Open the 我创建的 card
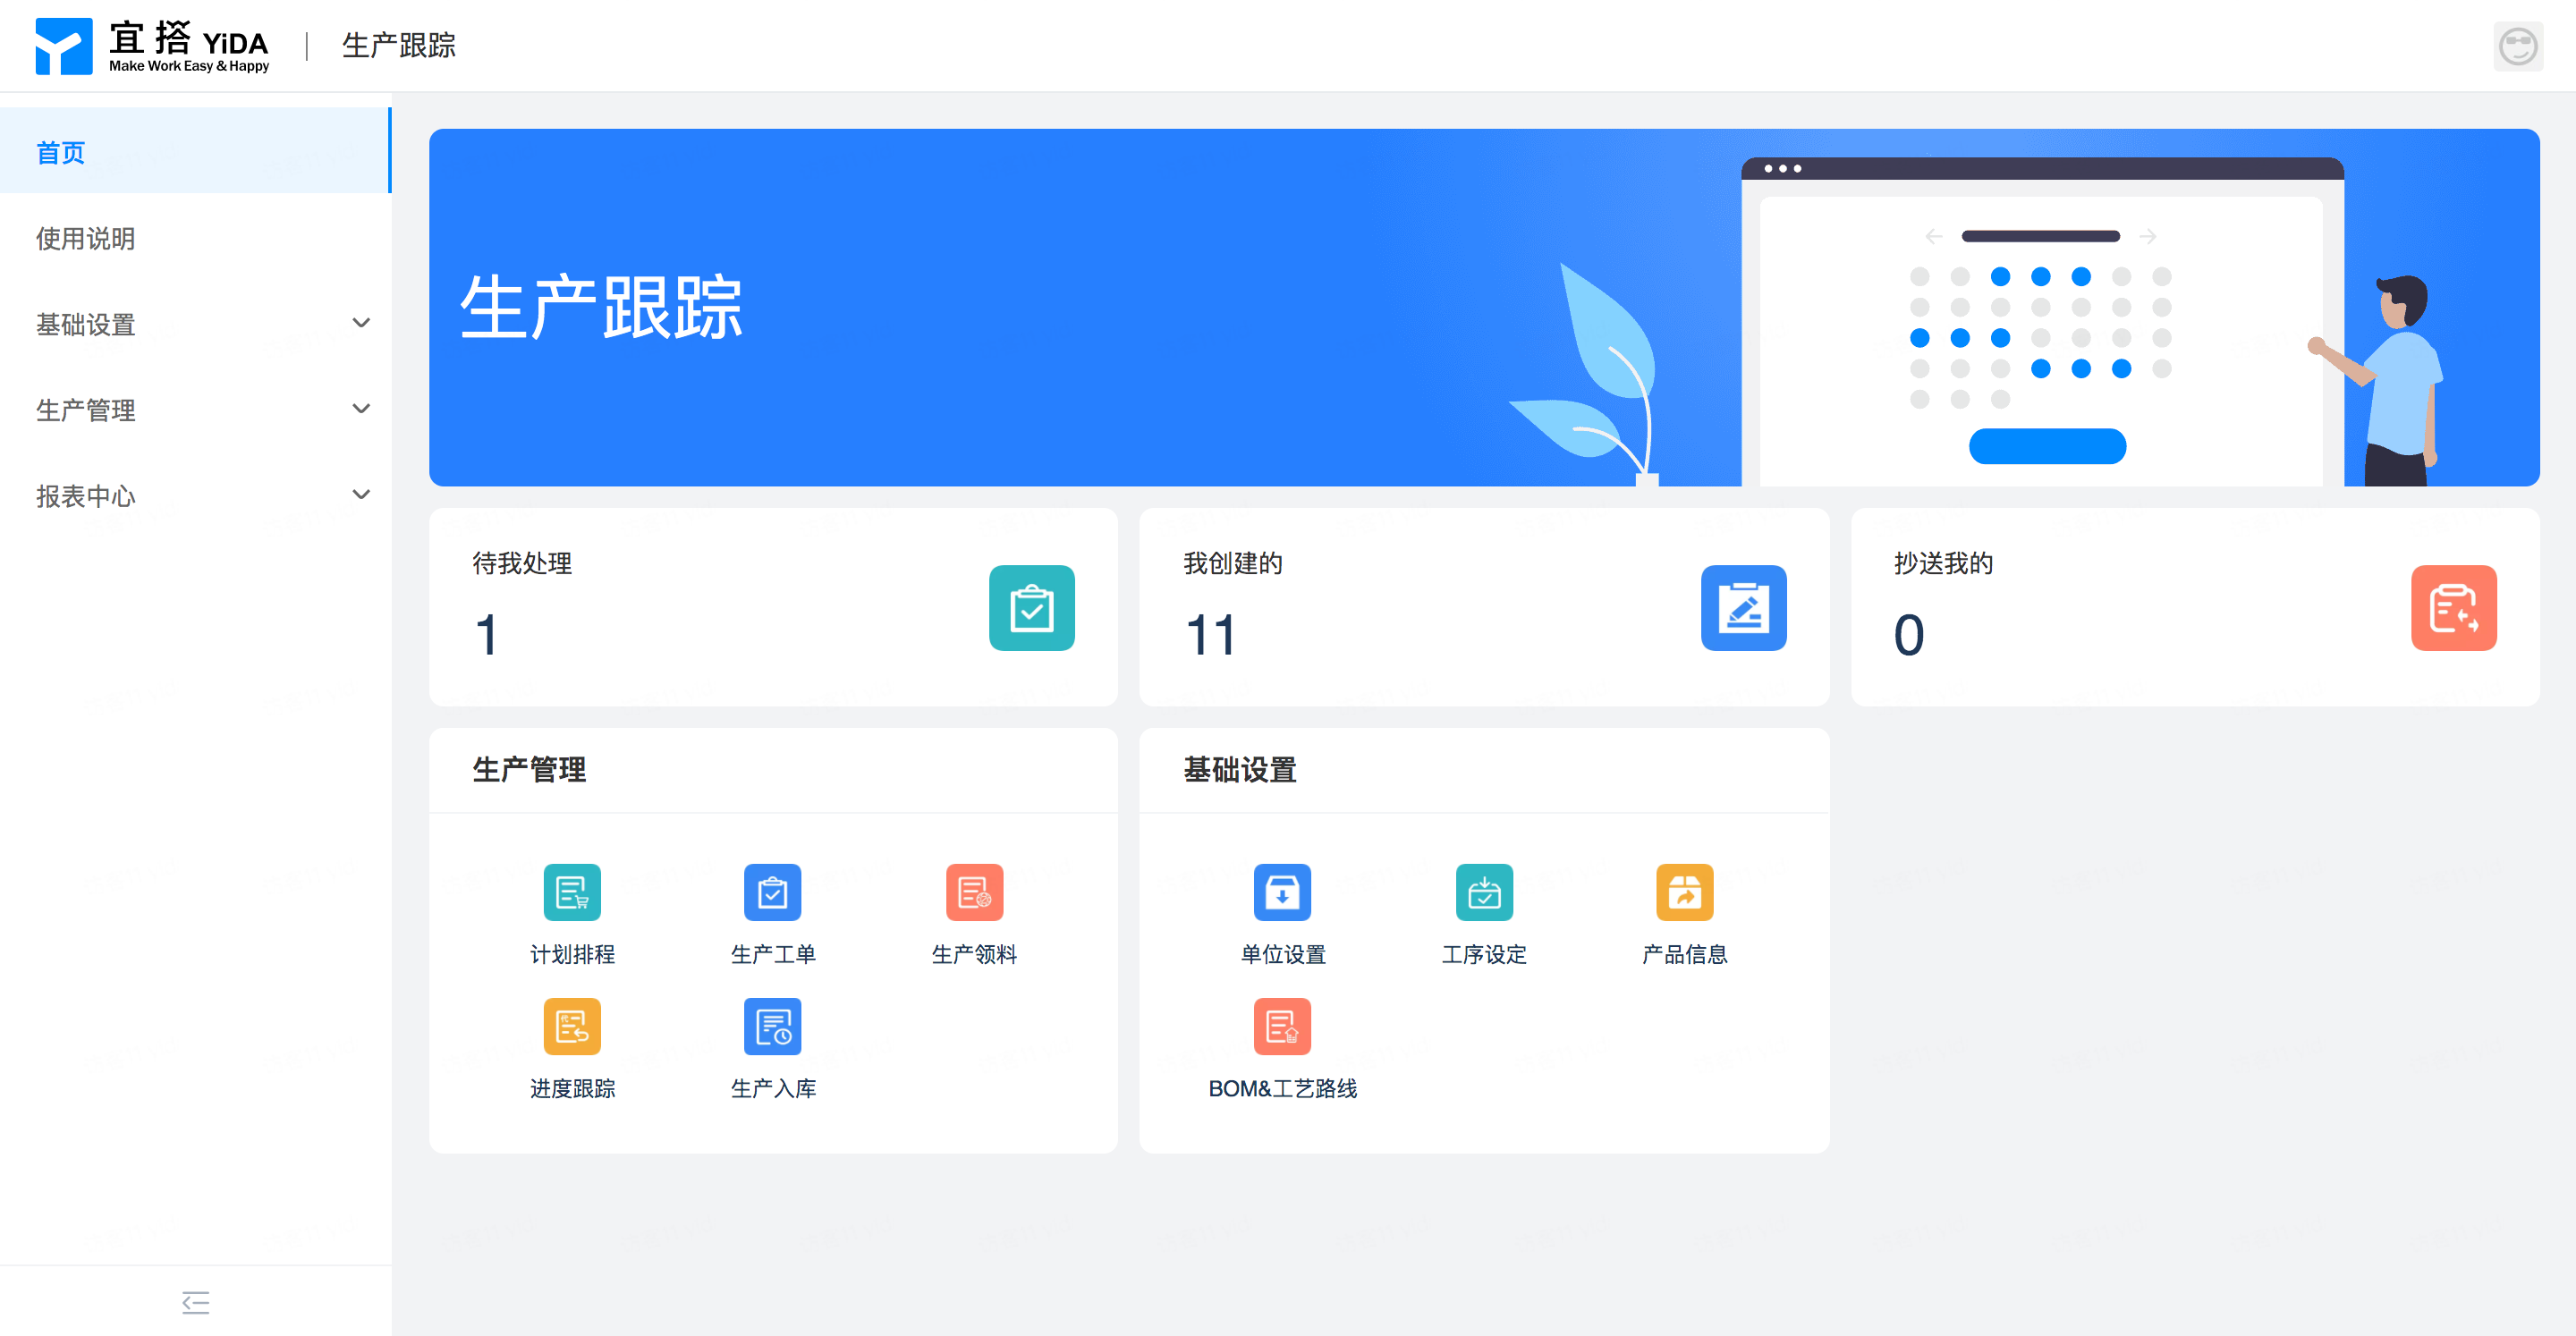The width and height of the screenshot is (2576, 1336). pyautogui.click(x=1484, y=606)
